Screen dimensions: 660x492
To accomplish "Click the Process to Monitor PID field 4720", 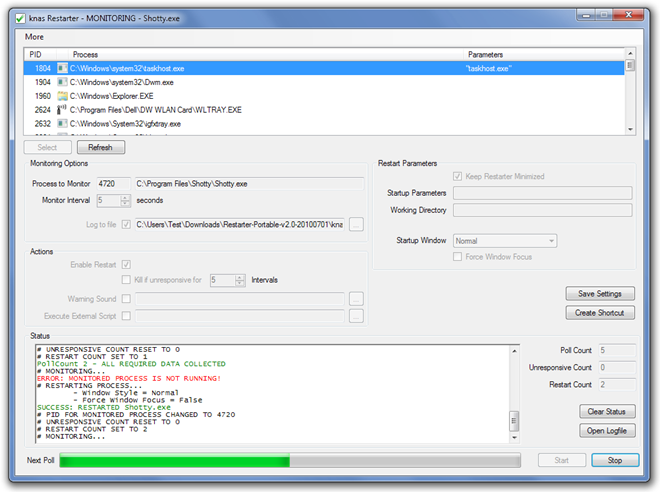I will pyautogui.click(x=114, y=184).
